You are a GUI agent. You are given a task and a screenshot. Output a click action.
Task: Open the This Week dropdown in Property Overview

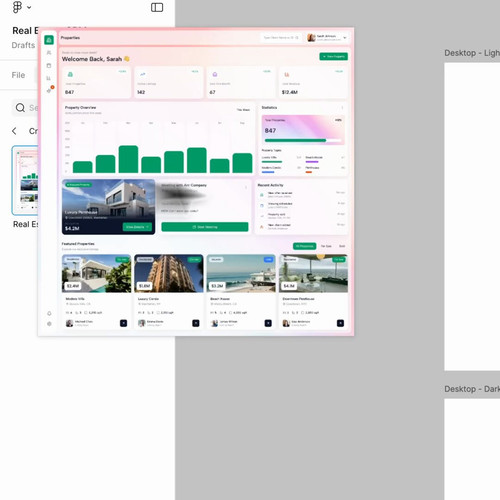coord(243,110)
